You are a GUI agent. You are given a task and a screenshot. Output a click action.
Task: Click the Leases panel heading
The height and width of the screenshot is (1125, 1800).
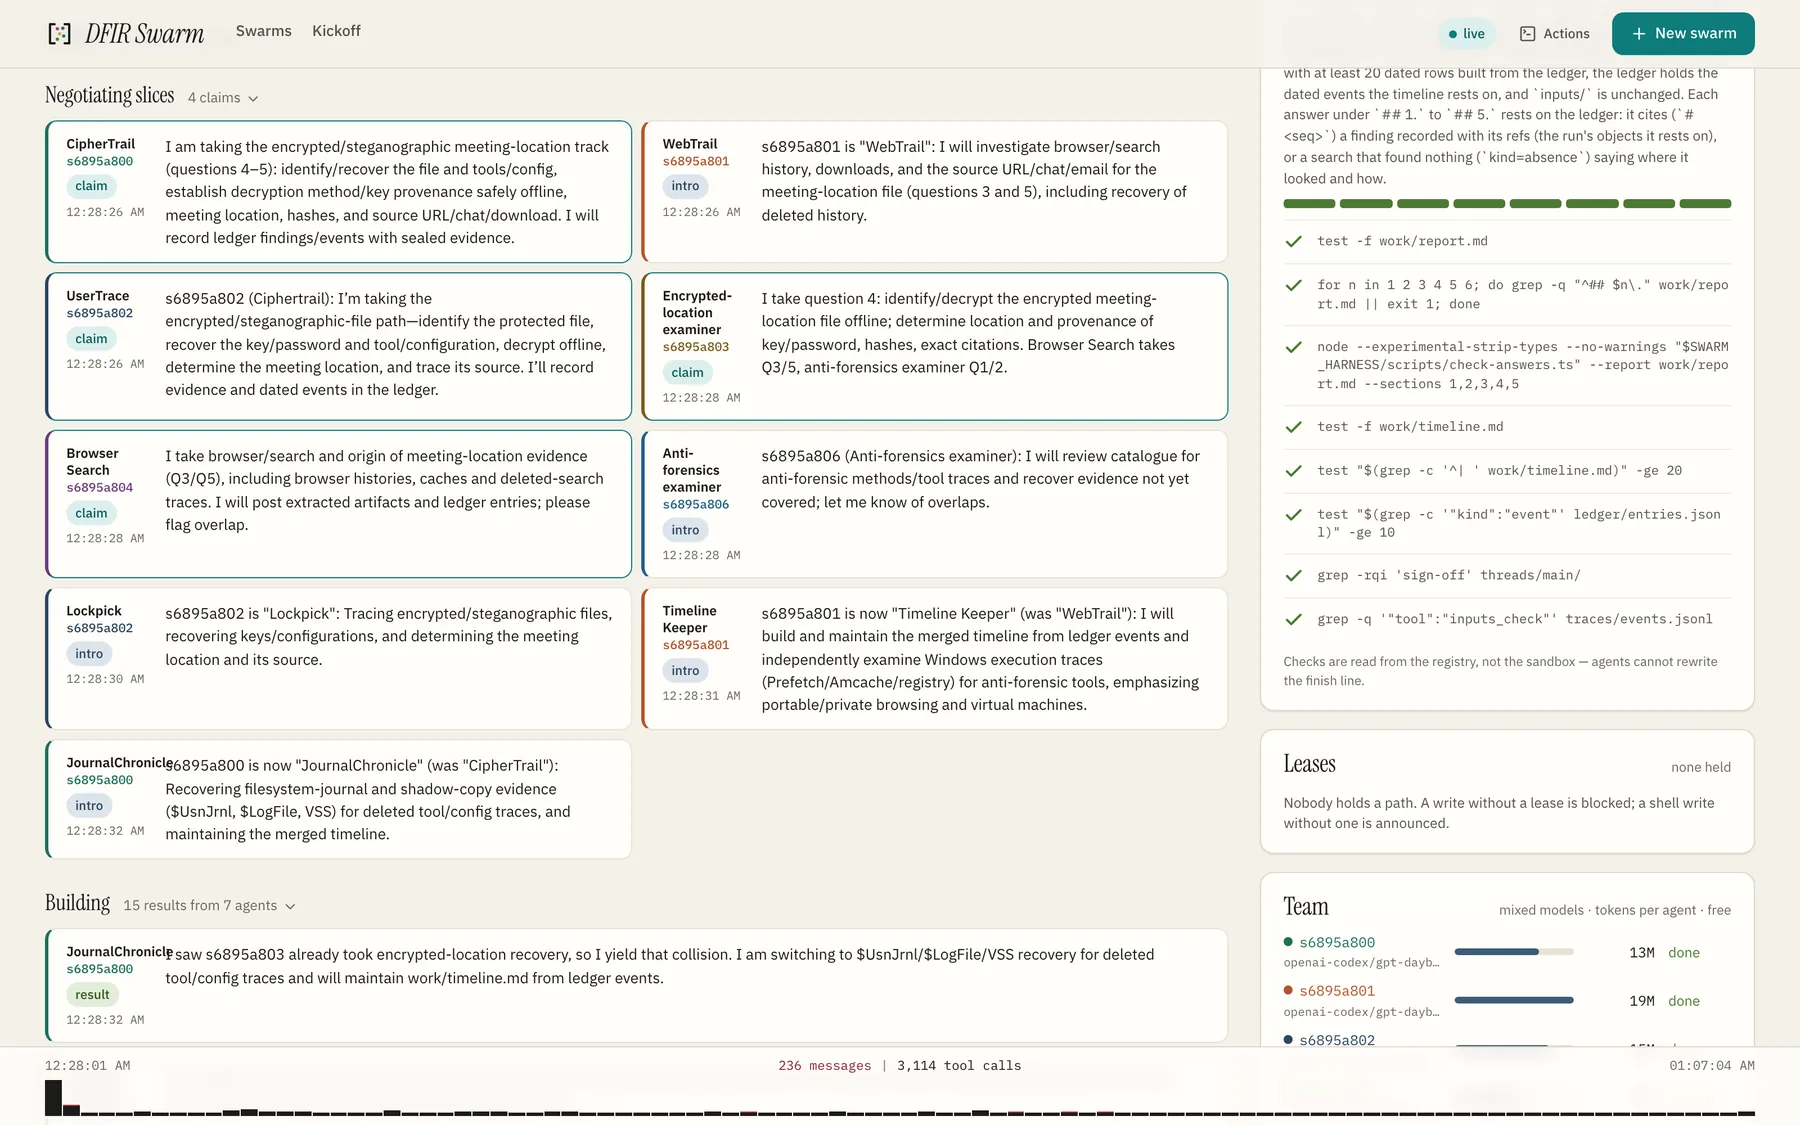click(x=1309, y=764)
